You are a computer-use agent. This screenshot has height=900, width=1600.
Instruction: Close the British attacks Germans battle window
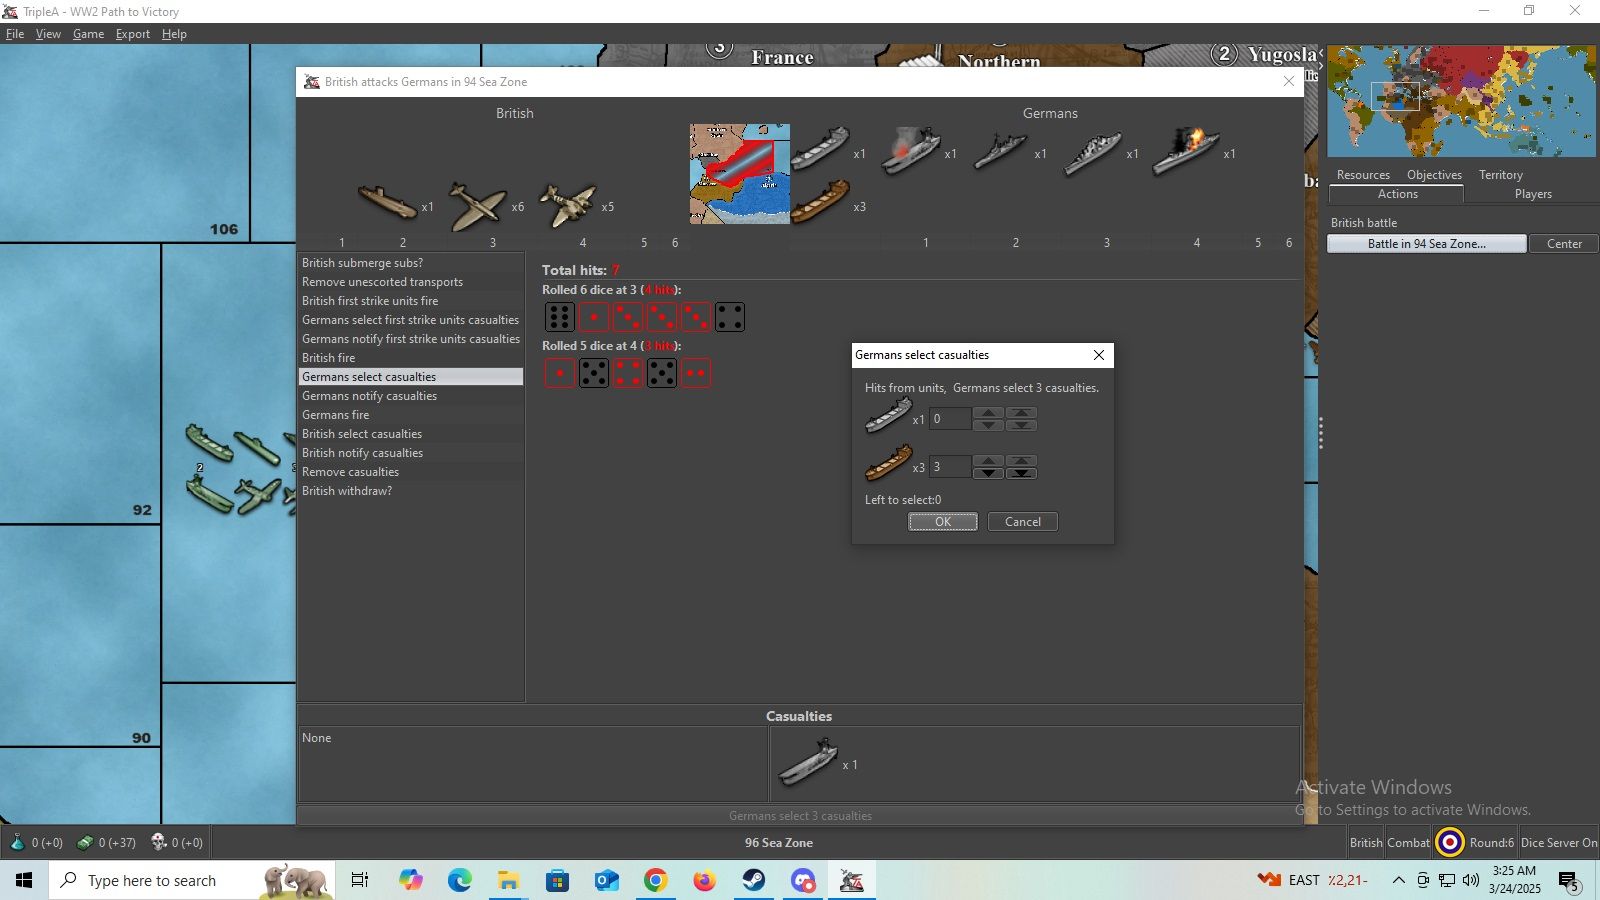1288,82
